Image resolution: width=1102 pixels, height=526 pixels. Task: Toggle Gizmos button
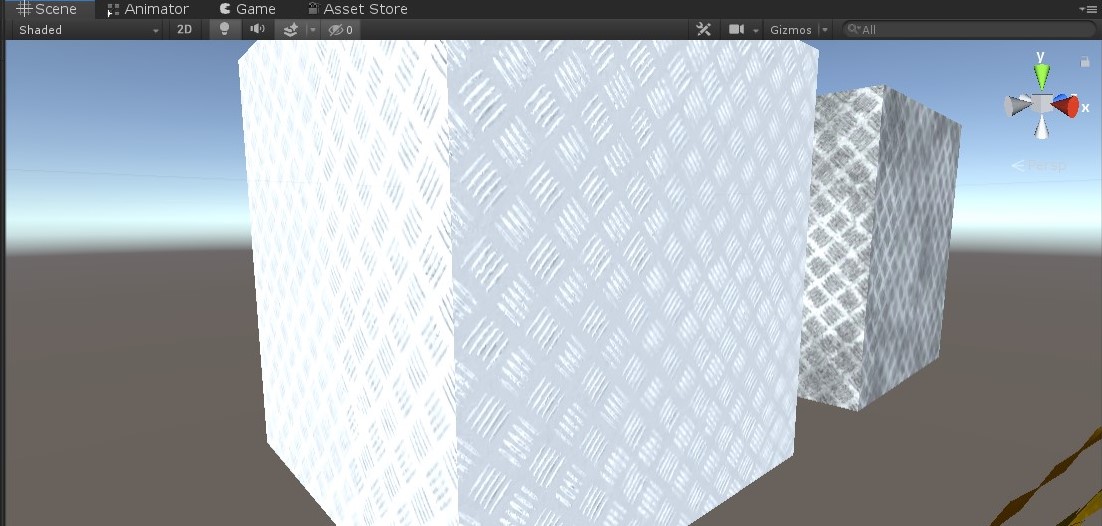(x=791, y=30)
